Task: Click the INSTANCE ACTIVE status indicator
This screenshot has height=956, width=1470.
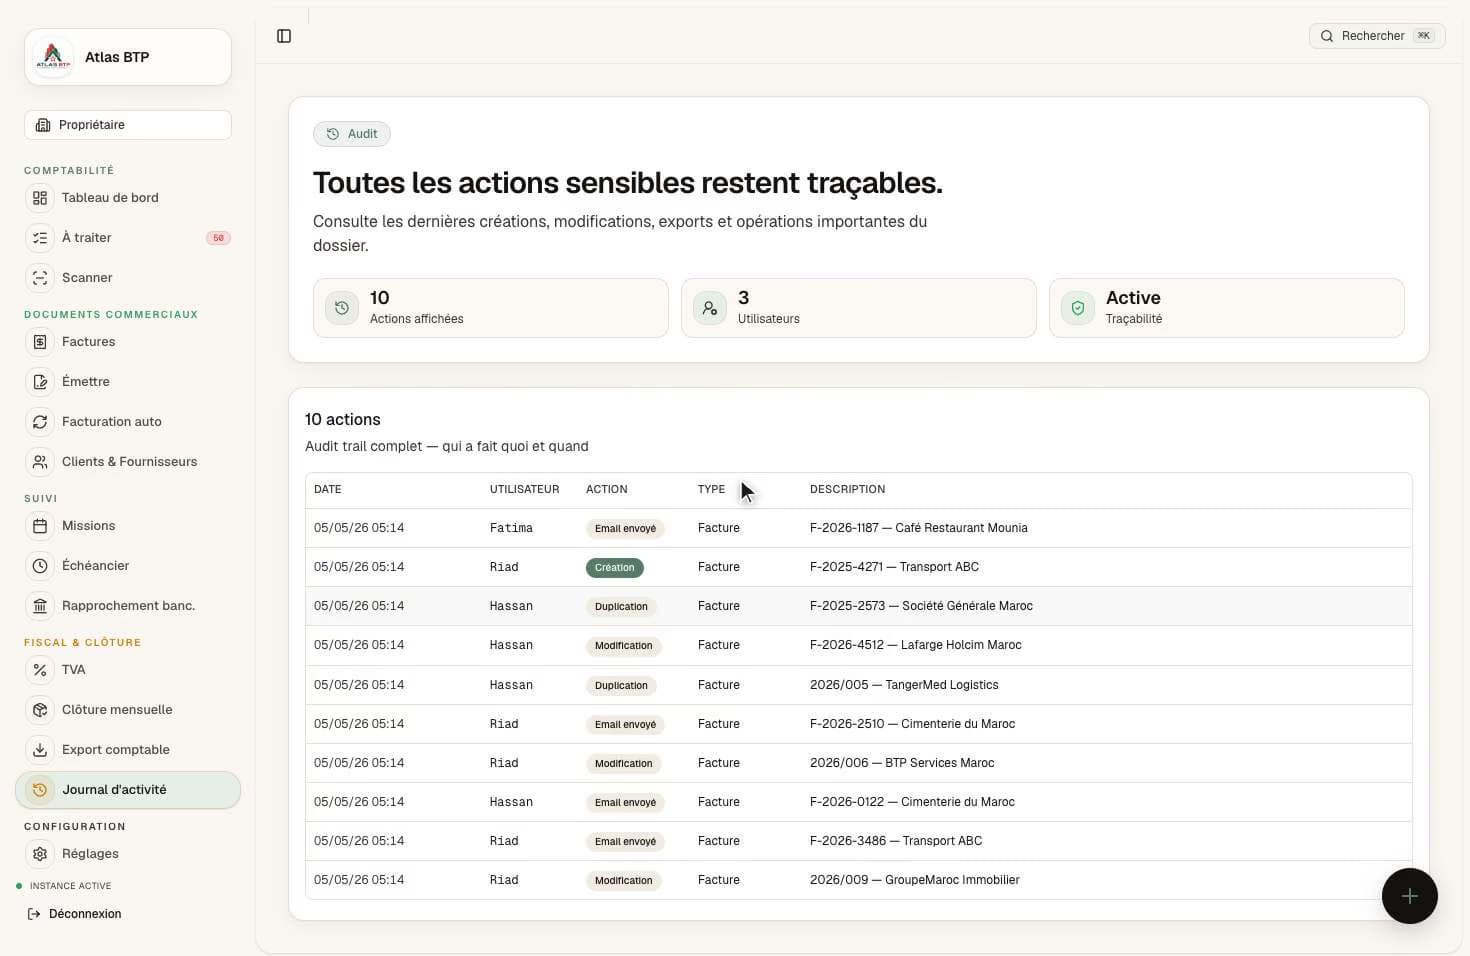Action: click(64, 886)
